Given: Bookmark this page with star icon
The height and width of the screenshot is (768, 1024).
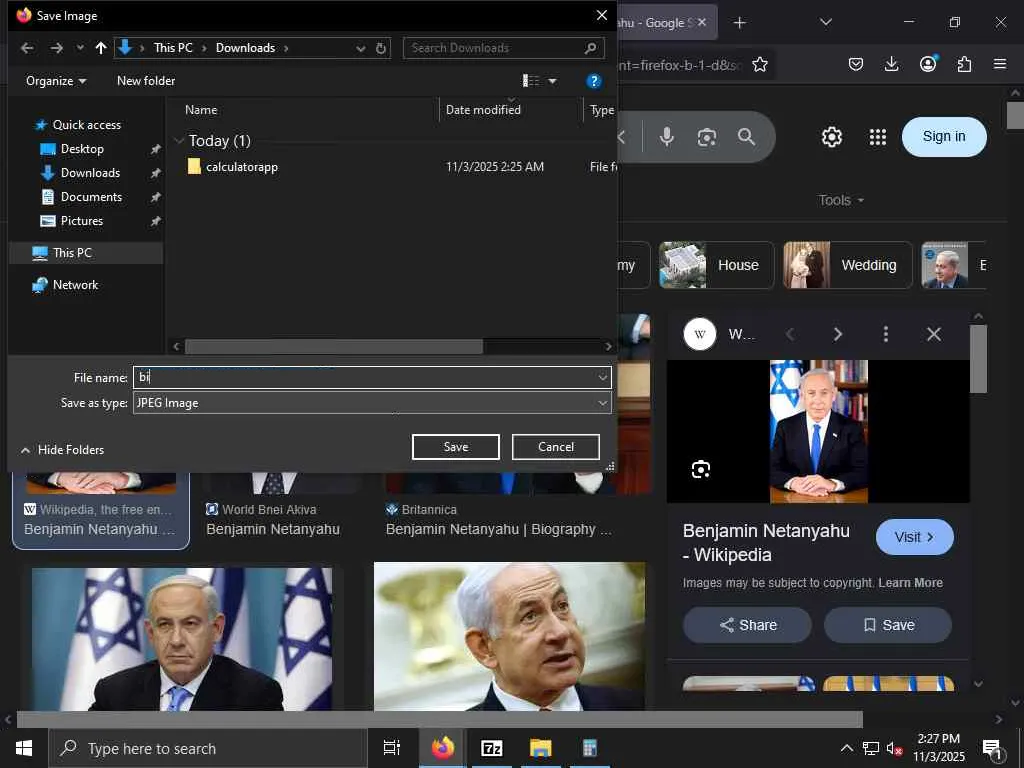Looking at the screenshot, I should (760, 64).
